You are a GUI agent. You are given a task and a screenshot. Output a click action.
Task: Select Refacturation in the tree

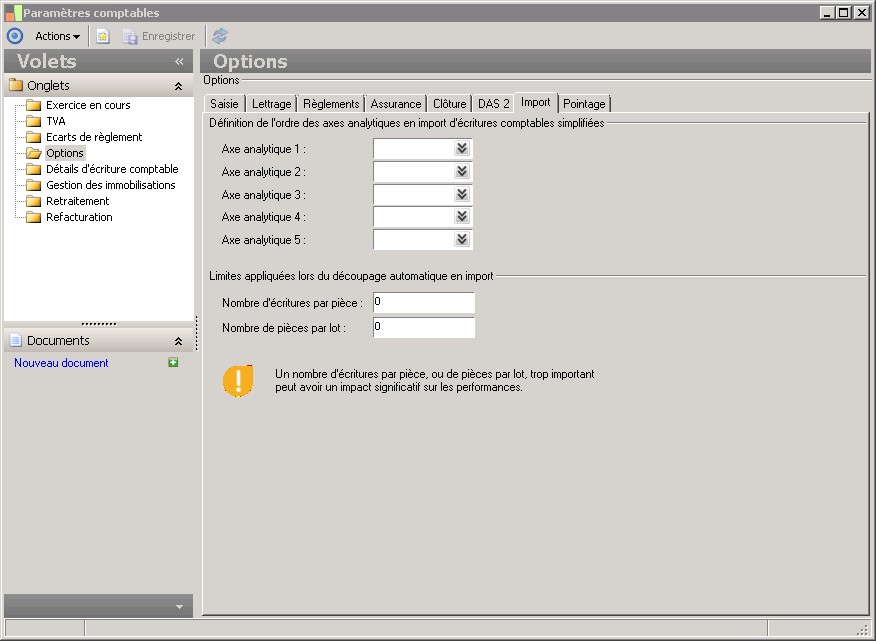pyautogui.click(x=79, y=217)
